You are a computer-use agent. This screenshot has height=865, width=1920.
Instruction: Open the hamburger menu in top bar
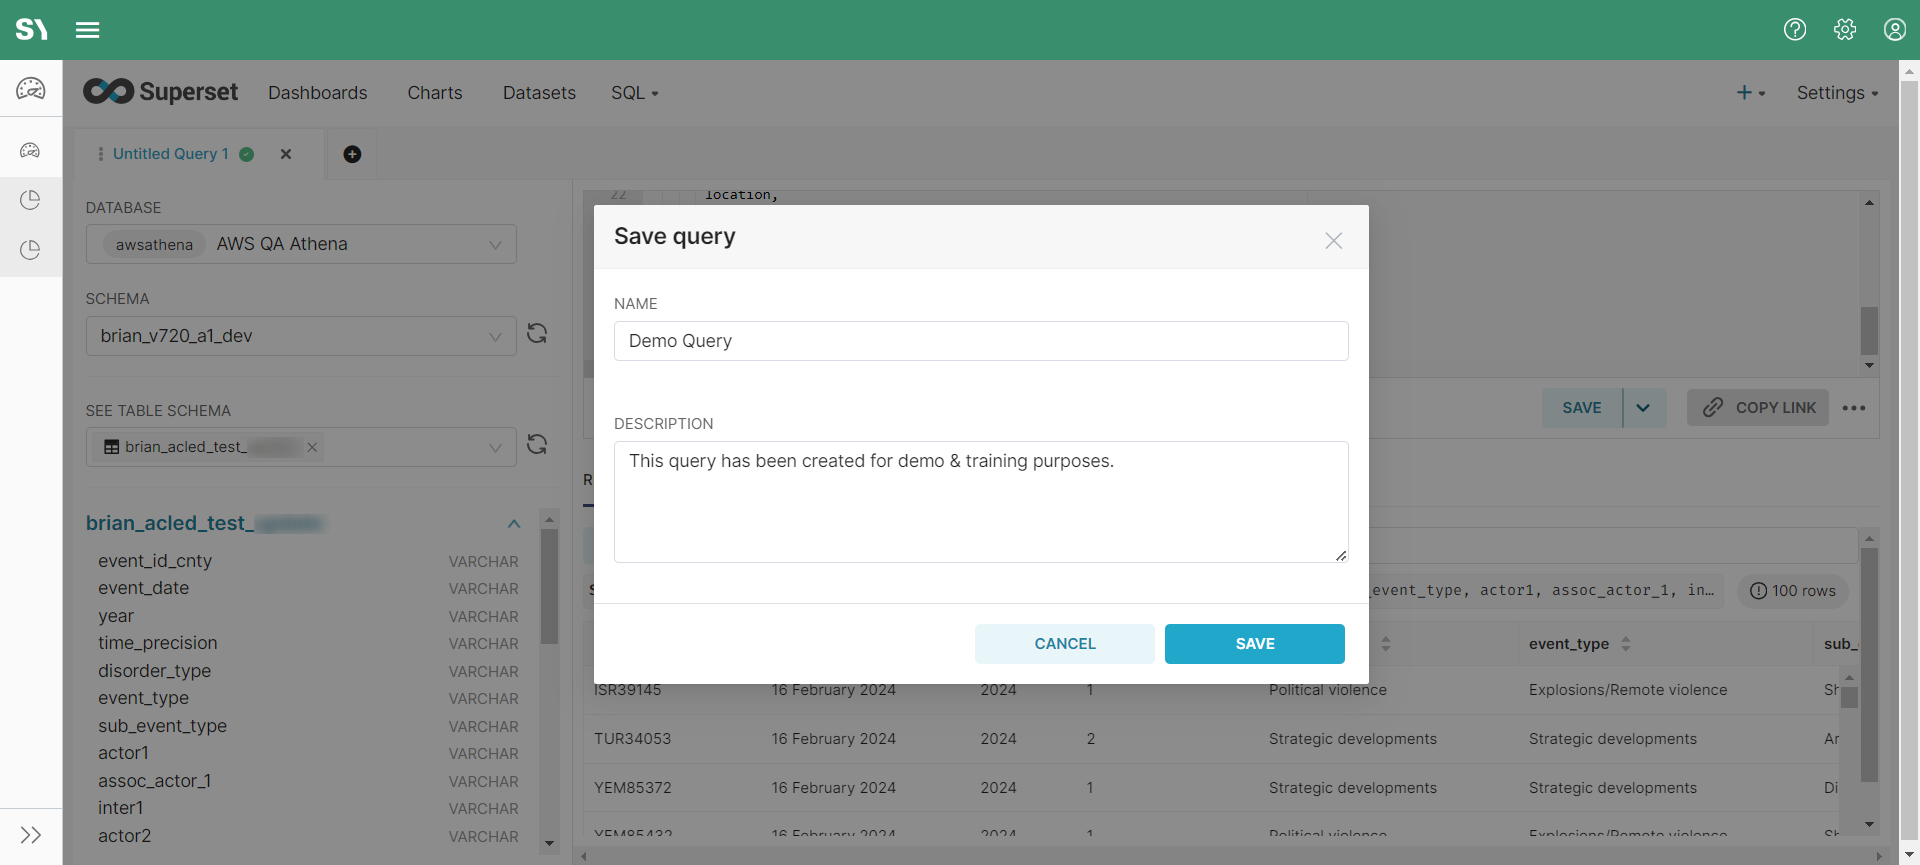tap(87, 30)
